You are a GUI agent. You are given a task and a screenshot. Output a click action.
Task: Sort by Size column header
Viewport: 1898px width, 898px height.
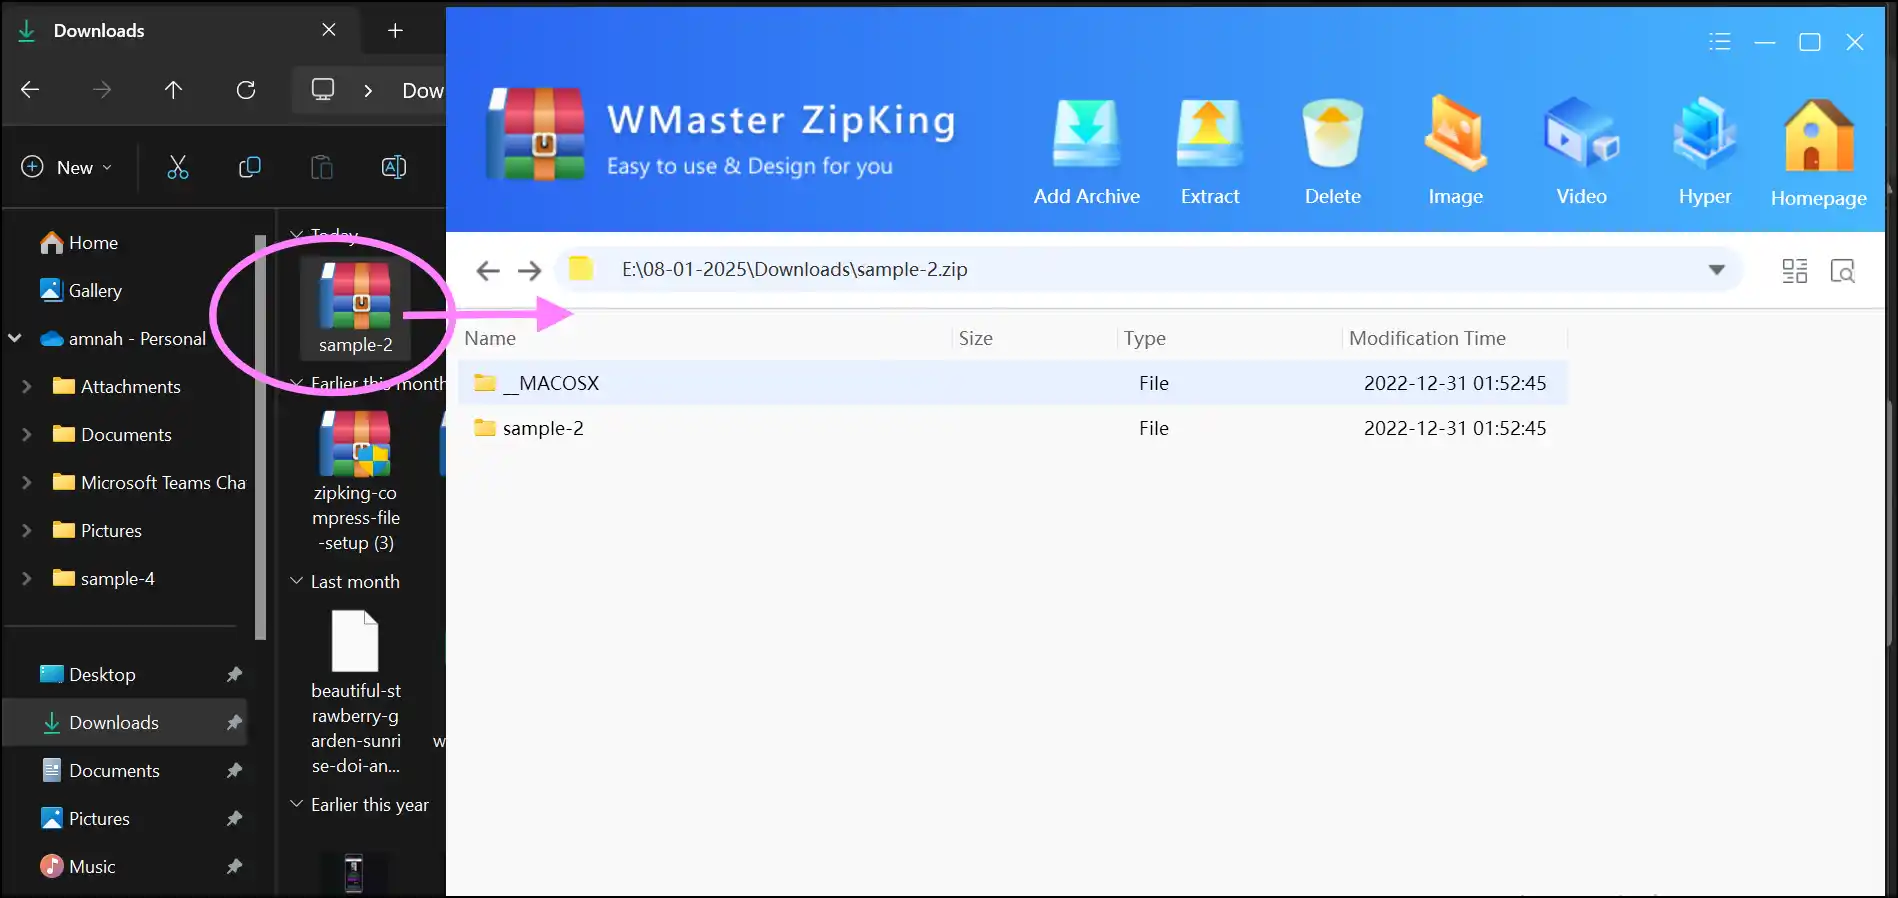pos(975,338)
